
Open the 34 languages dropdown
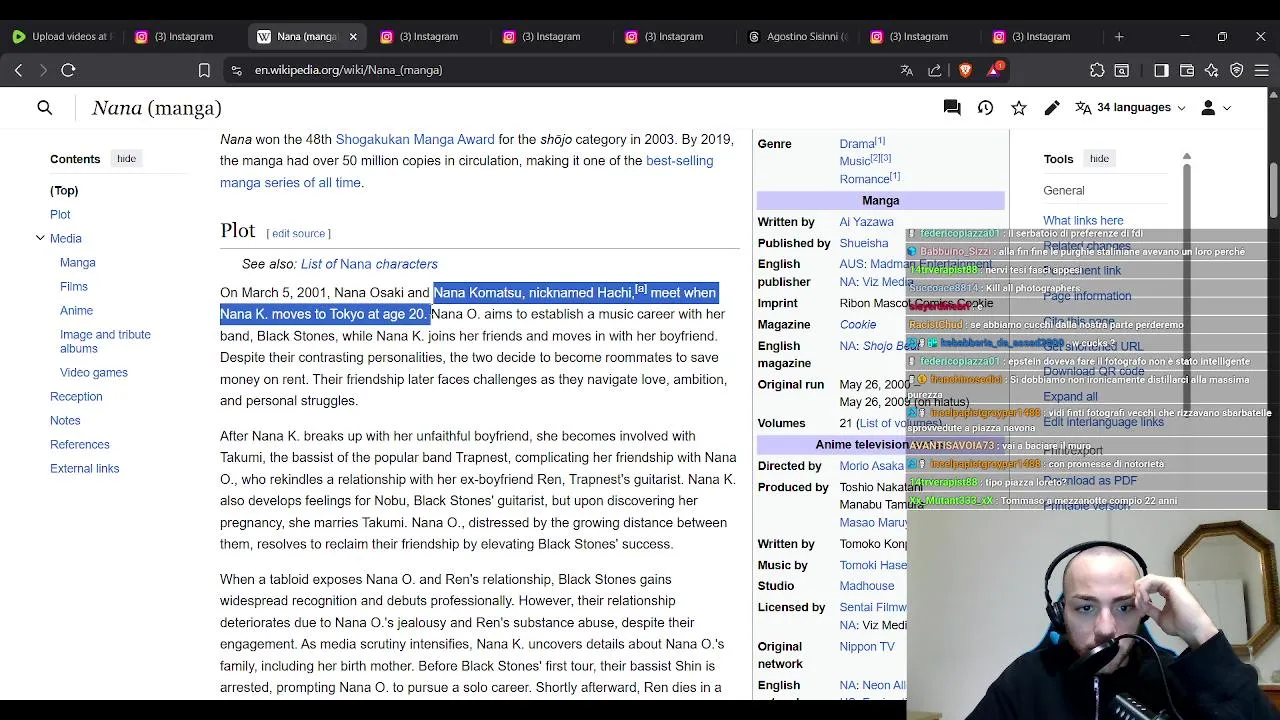coord(1130,107)
